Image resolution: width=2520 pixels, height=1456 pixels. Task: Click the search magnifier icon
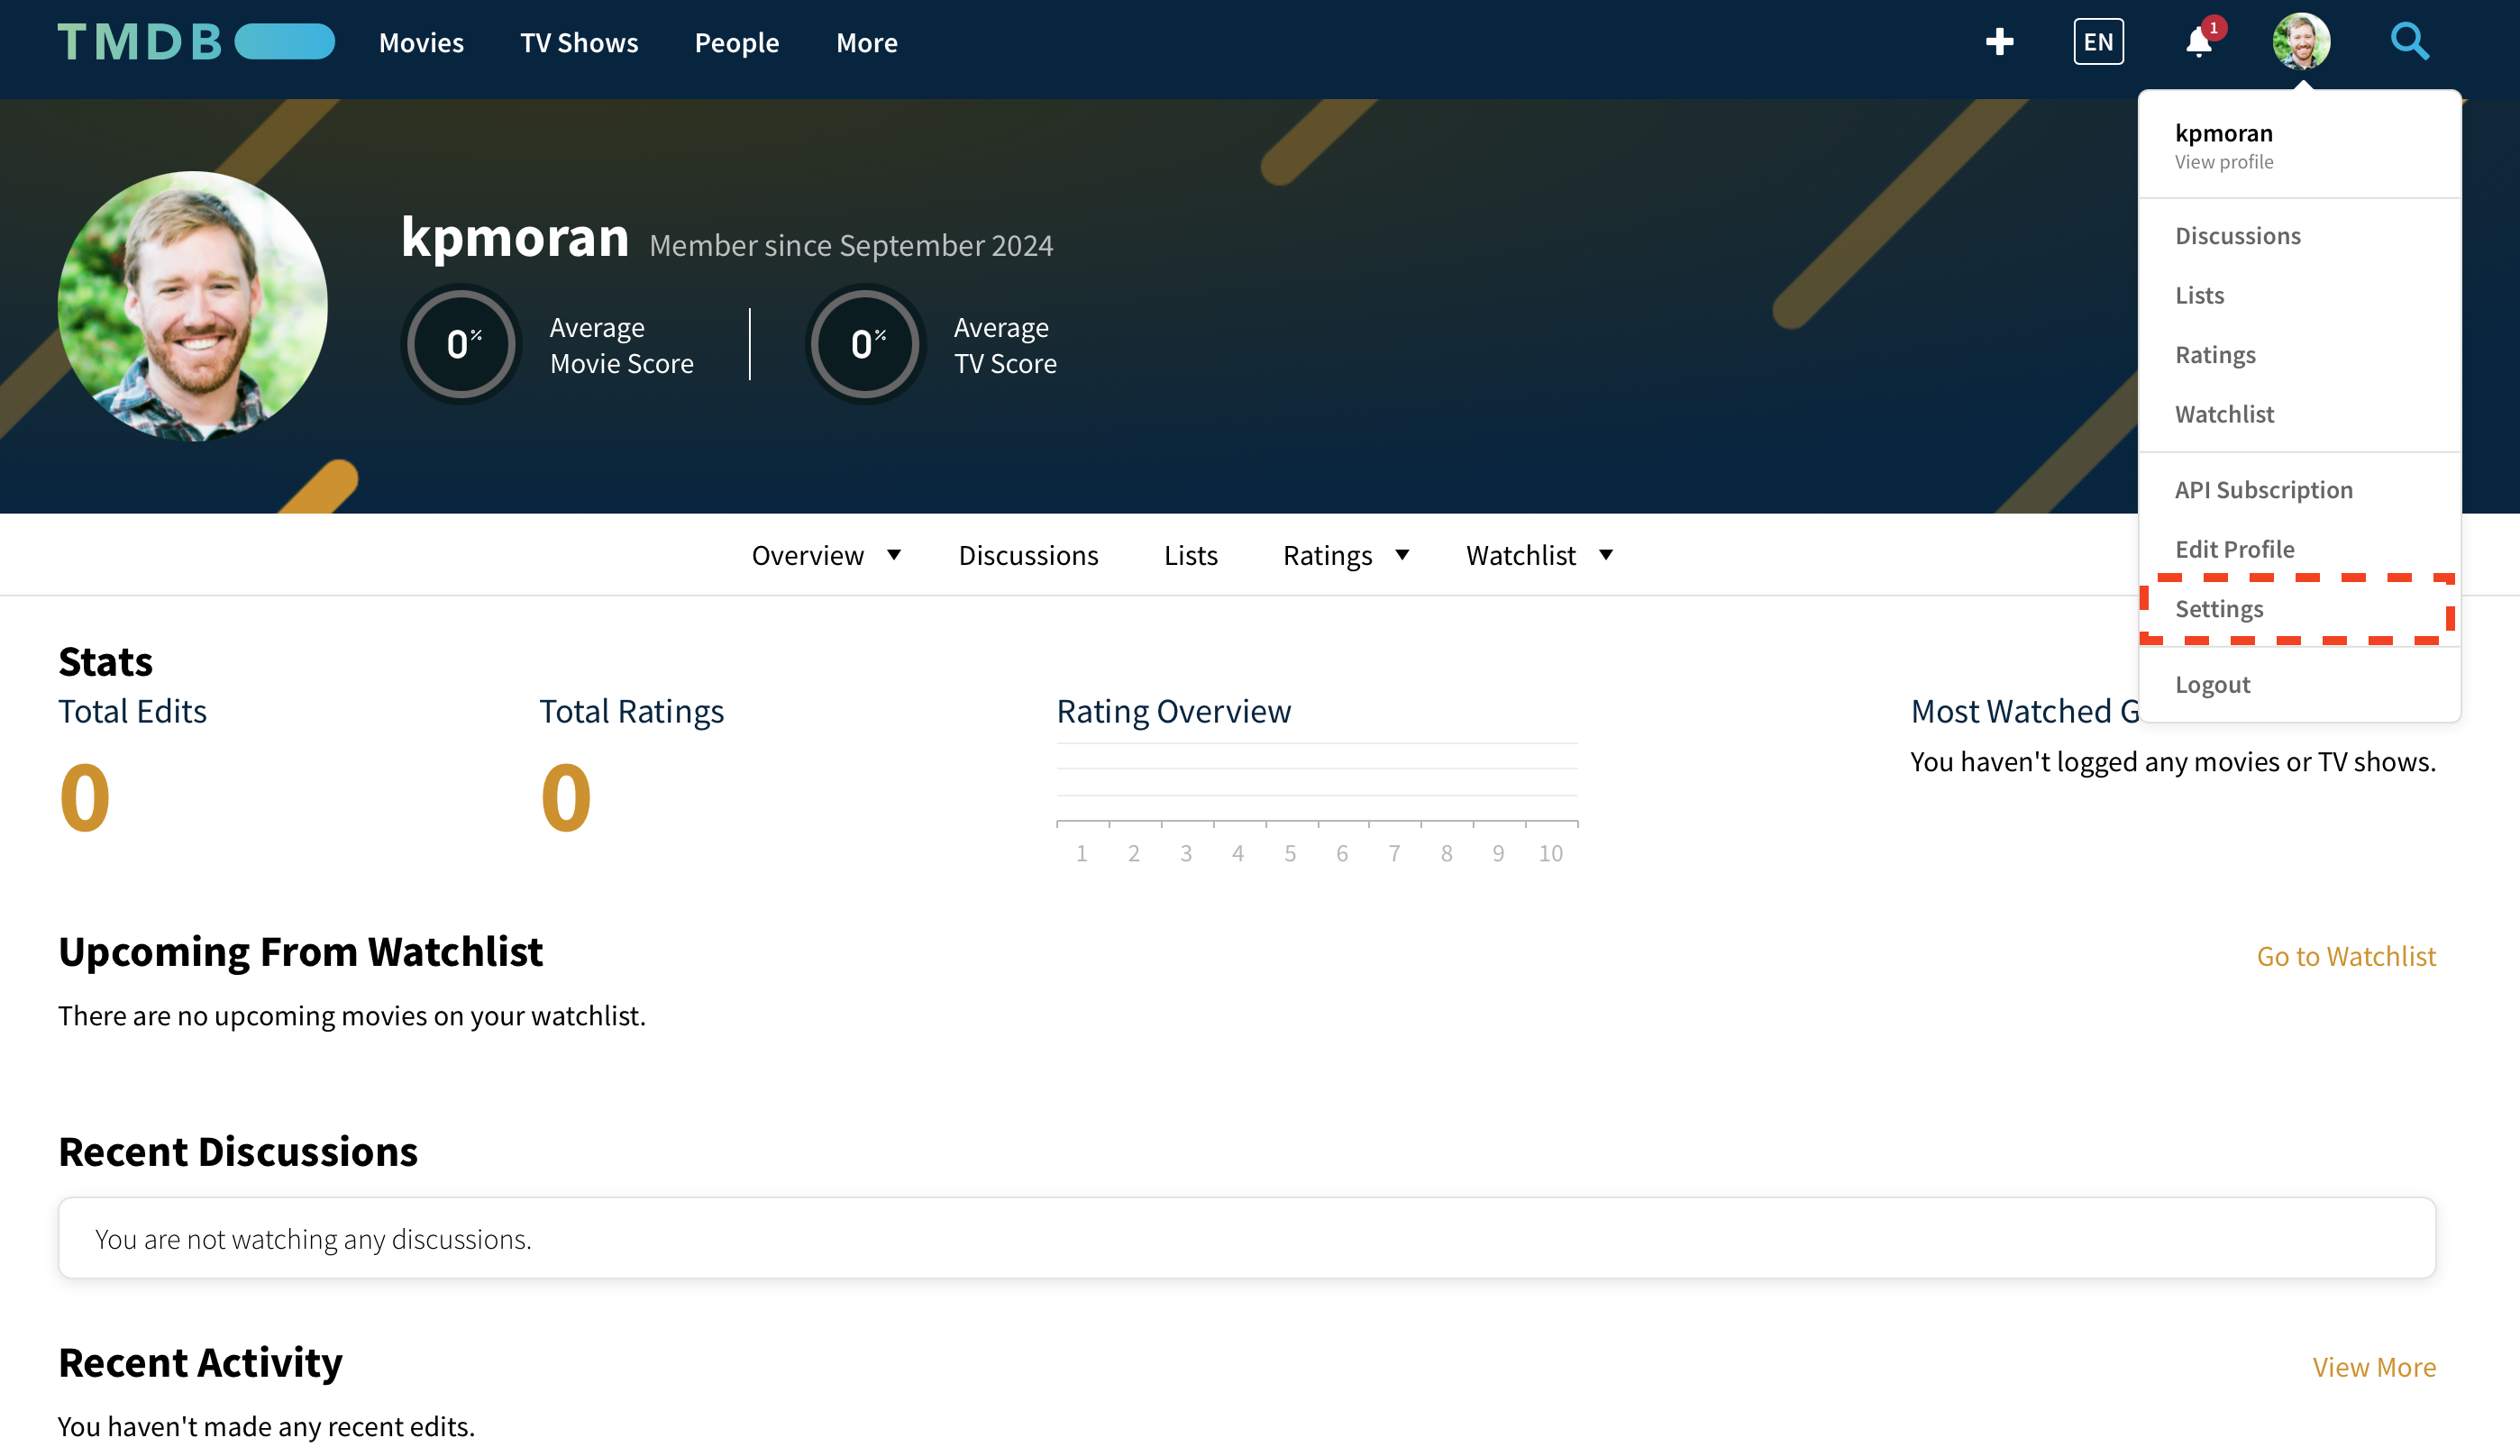pos(2410,42)
